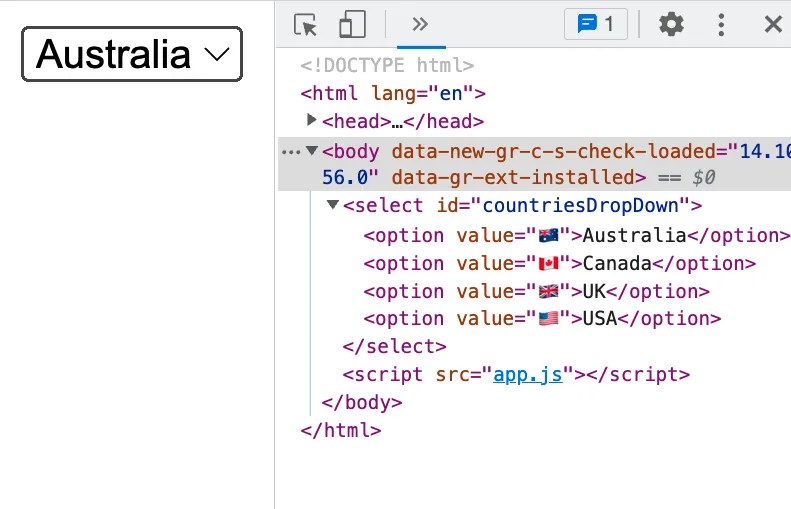Click the Australian flag emoji value
791x509 pixels.
pyautogui.click(x=548, y=236)
